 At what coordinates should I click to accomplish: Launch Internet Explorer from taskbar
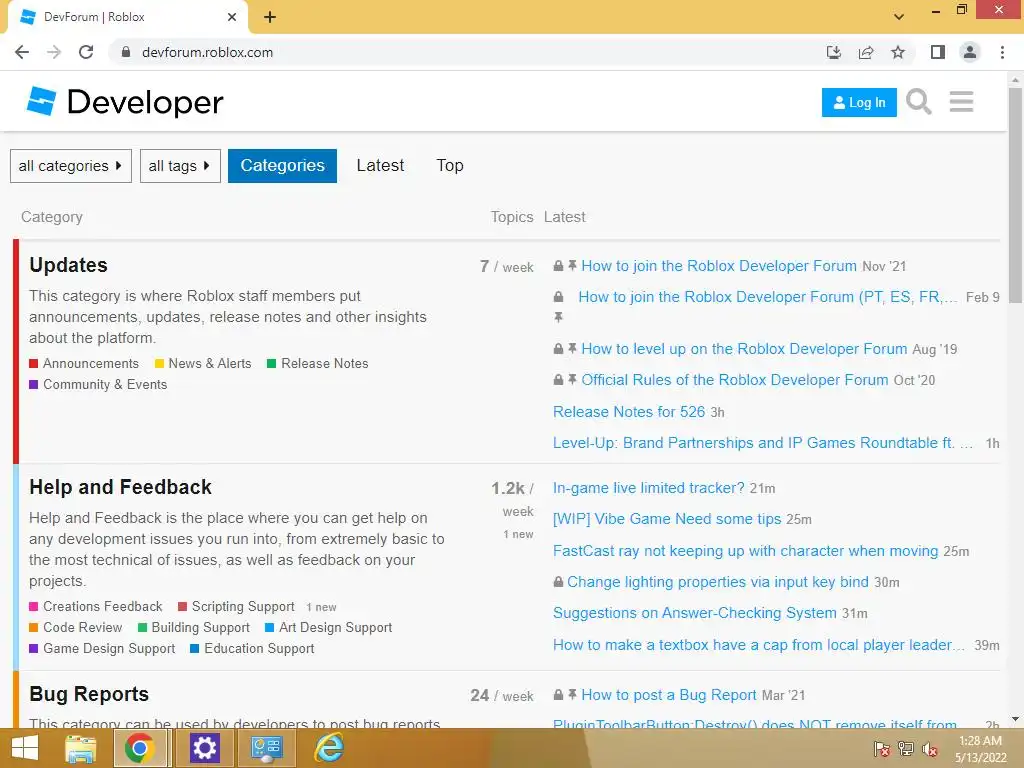point(329,748)
